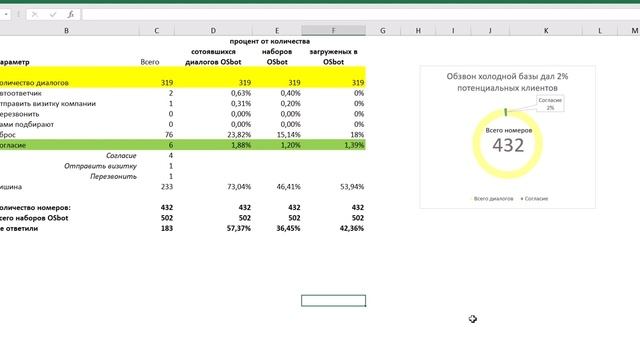Click the green 1,20% cell
The width and height of the screenshot is (640, 360).
[290, 145]
